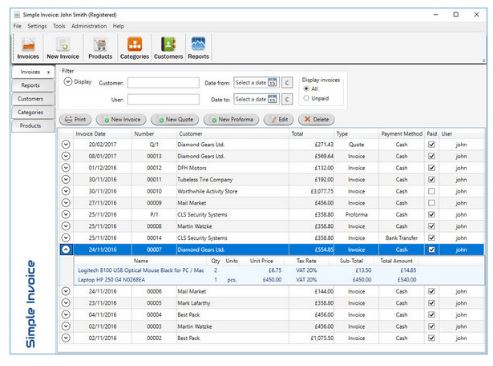The width and height of the screenshot is (493, 366).
Task: Open the Tools menu
Action: 59,26
